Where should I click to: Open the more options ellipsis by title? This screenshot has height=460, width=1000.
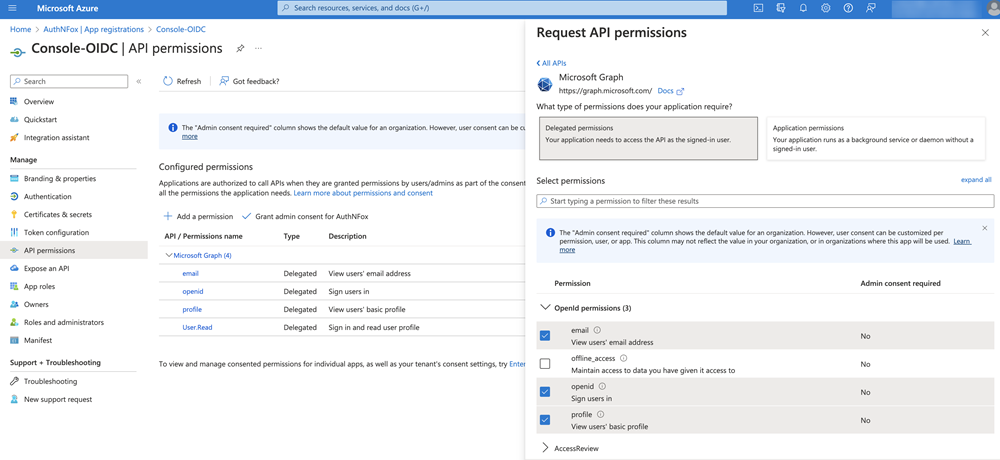point(258,48)
